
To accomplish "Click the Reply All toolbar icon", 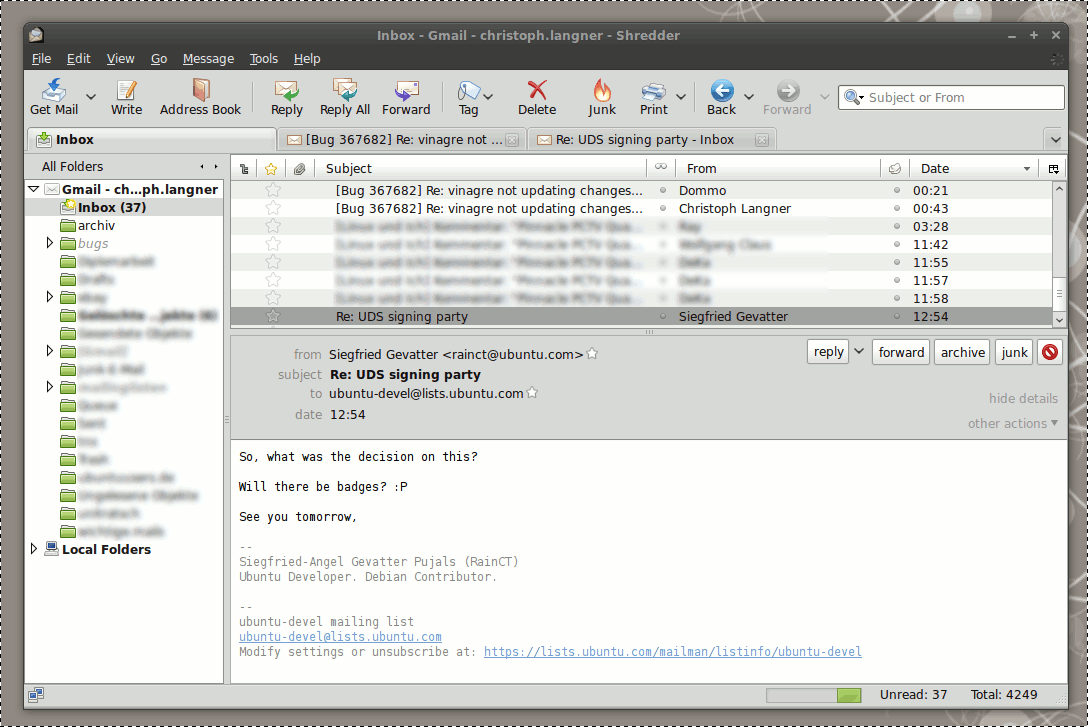I will point(344,89).
